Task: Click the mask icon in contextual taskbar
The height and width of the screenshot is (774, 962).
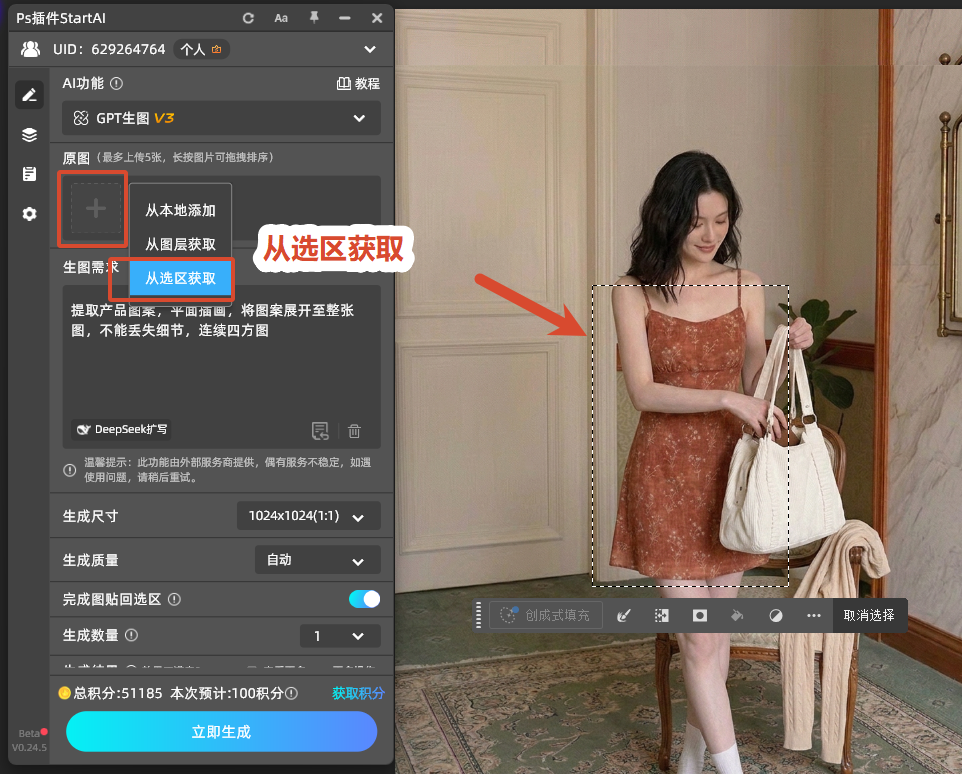Action: pos(699,615)
